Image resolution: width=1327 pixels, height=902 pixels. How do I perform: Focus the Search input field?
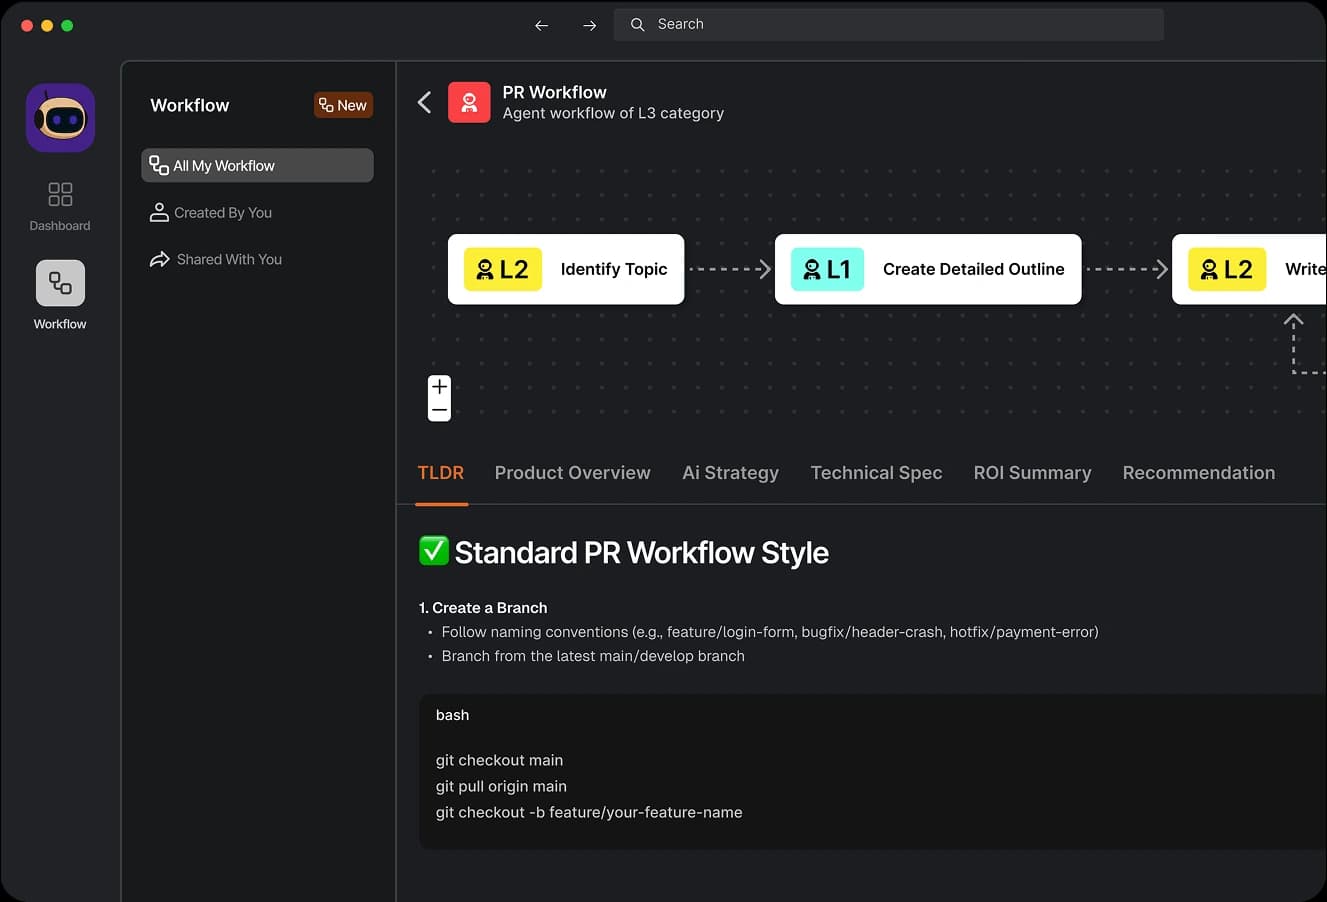tap(888, 24)
